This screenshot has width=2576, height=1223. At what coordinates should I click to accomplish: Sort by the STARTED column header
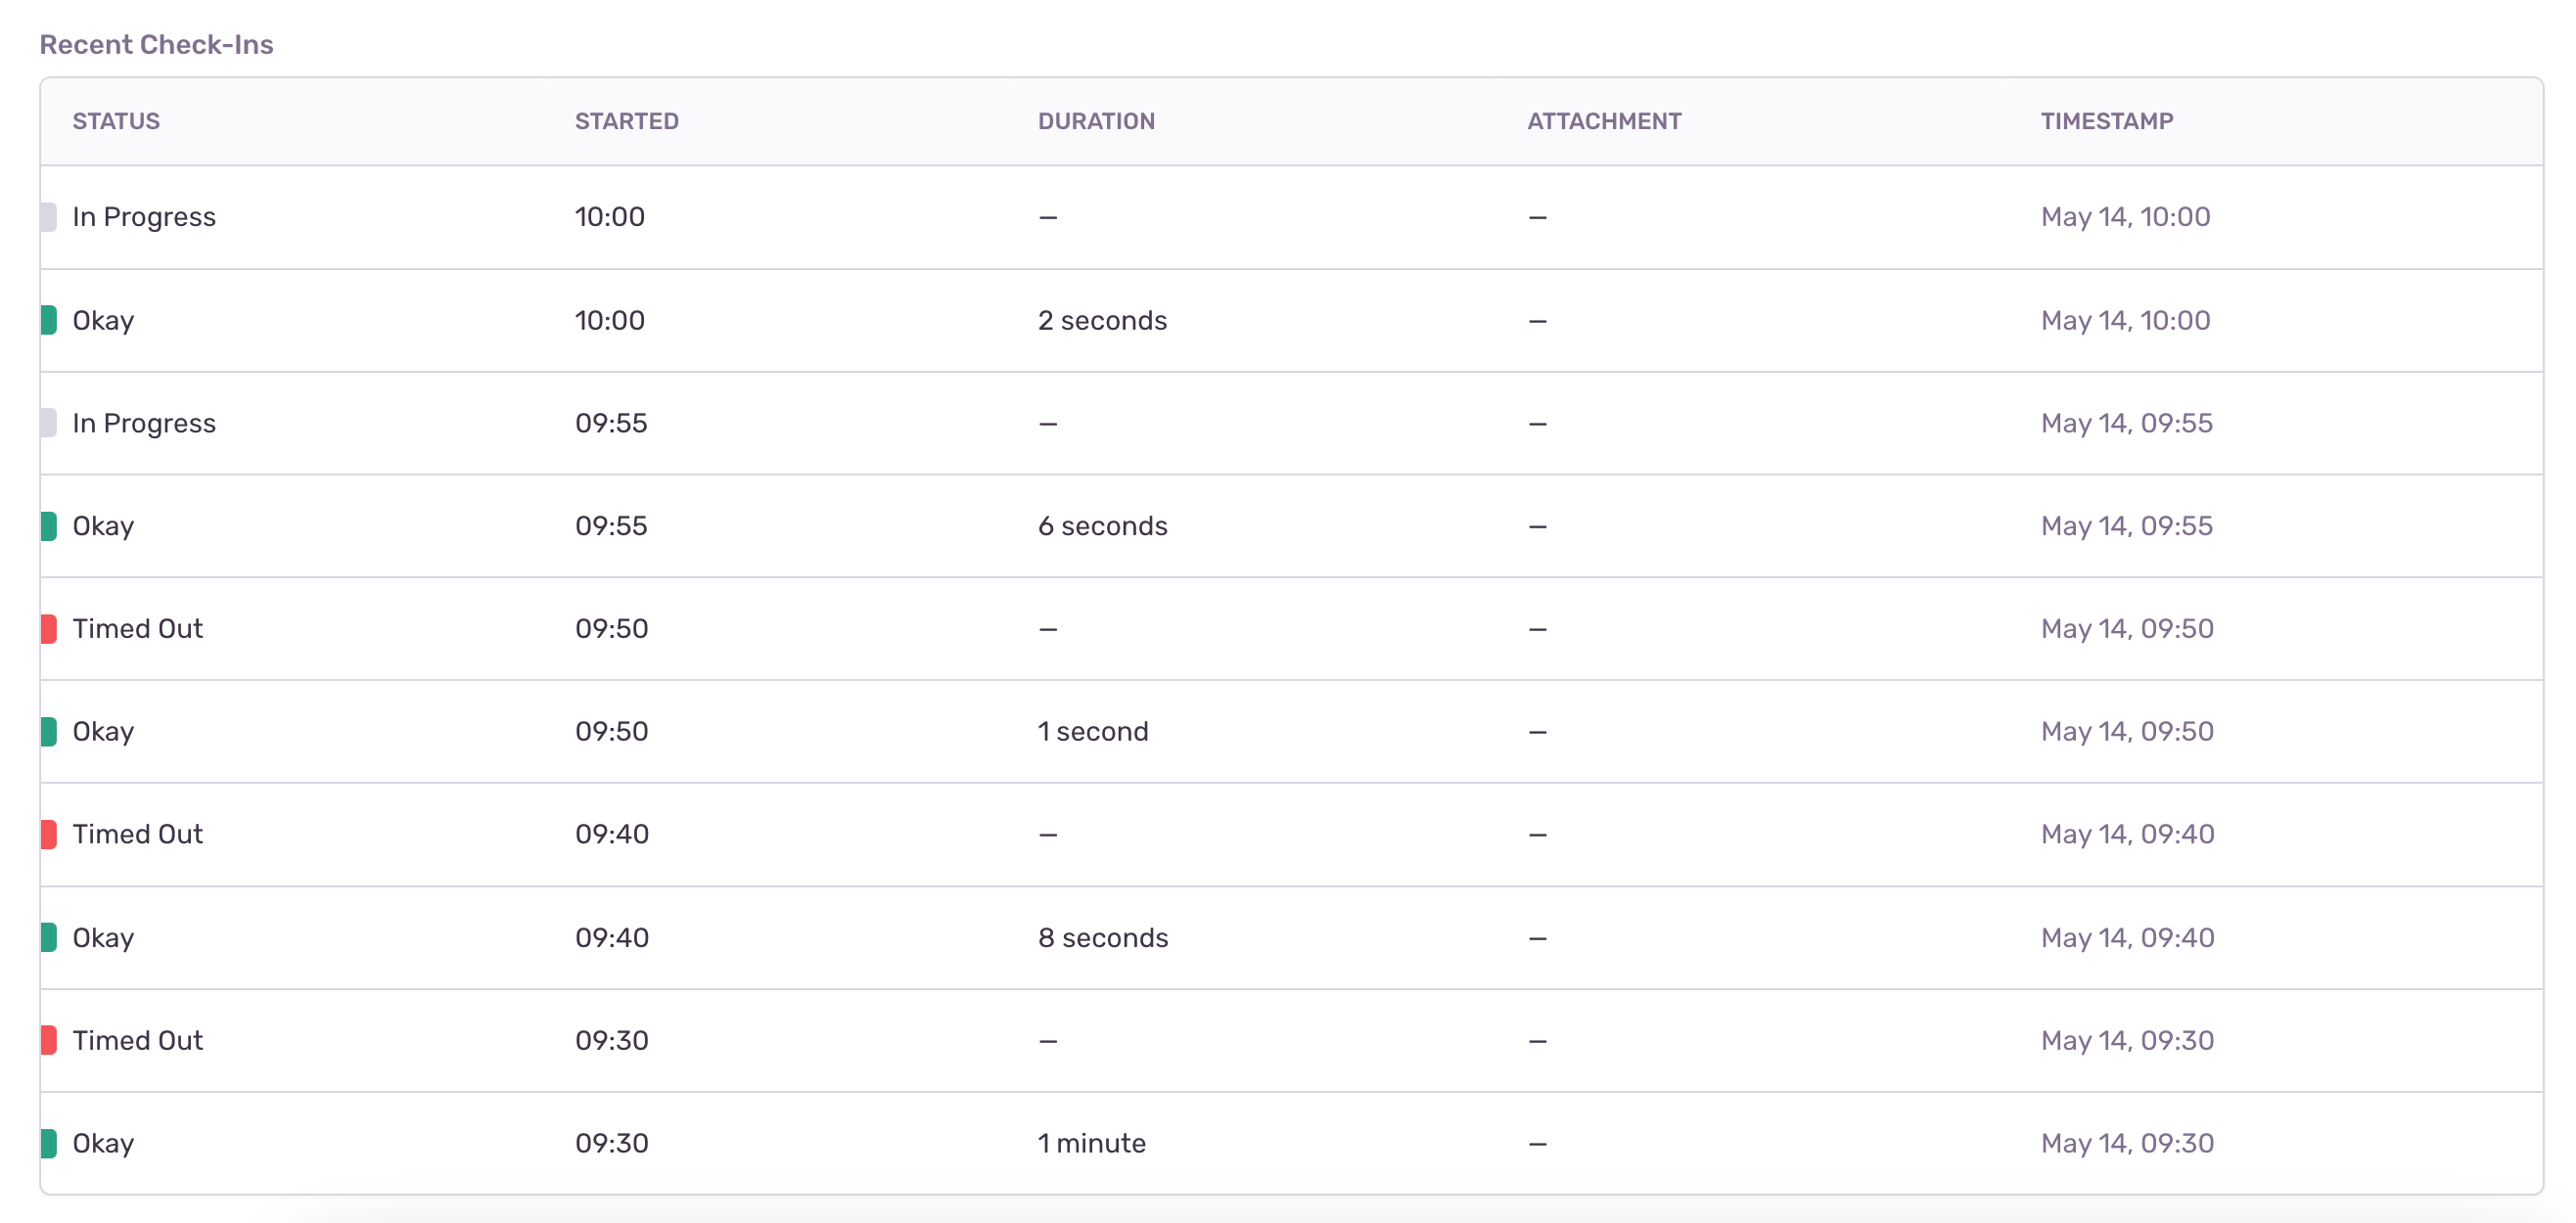627,120
